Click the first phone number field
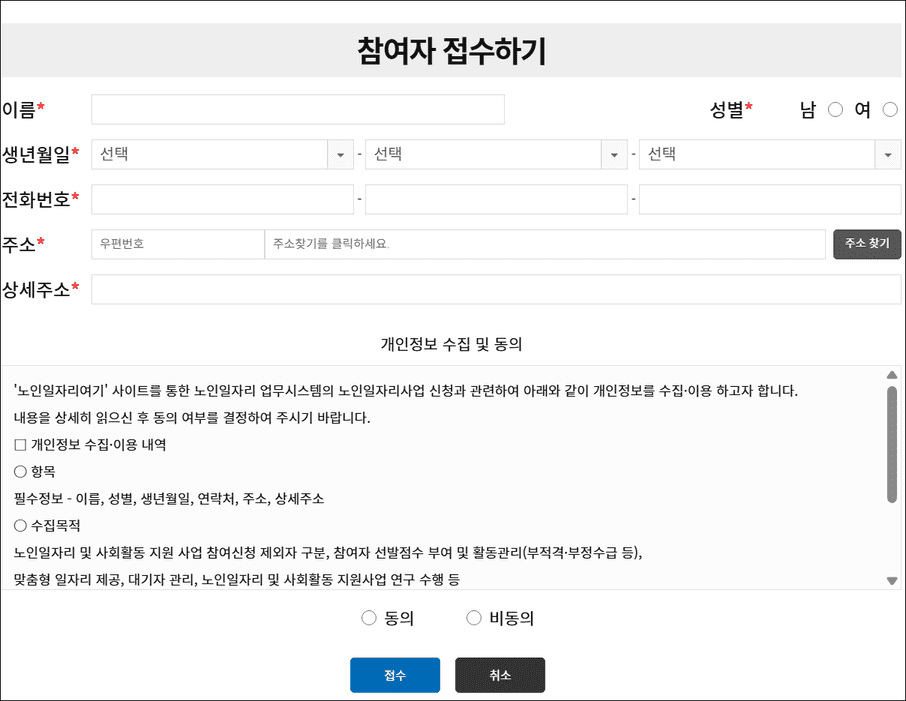 point(220,199)
